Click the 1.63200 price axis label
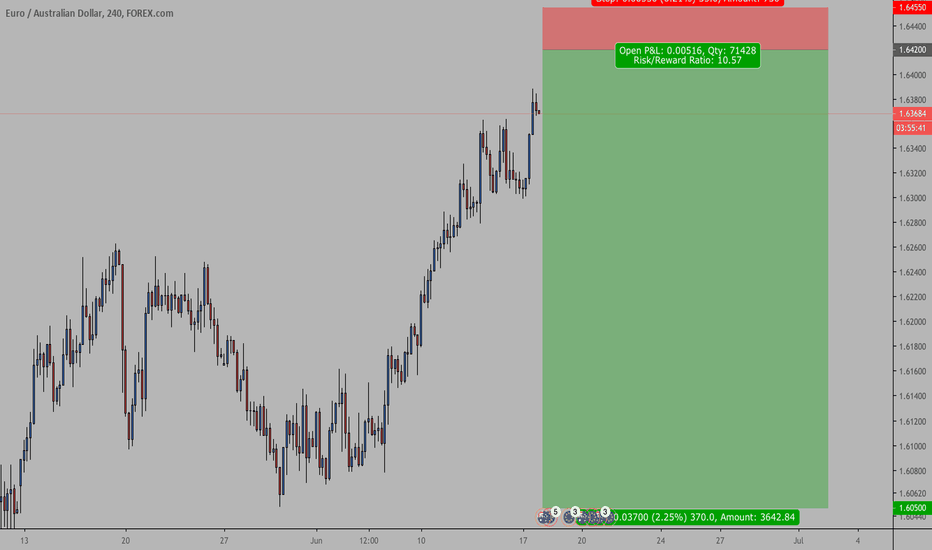932x550 pixels. (x=912, y=174)
